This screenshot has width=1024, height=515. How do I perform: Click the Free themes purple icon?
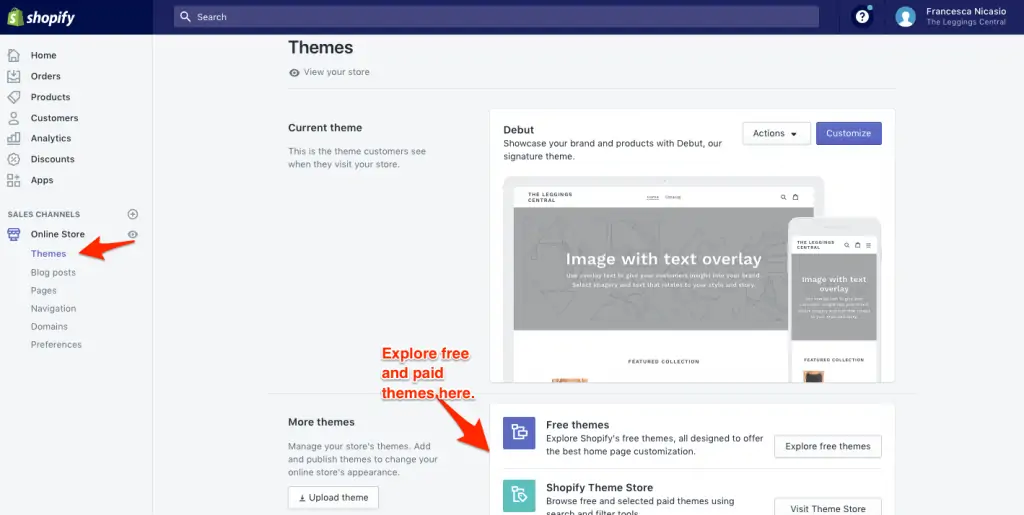click(x=519, y=433)
